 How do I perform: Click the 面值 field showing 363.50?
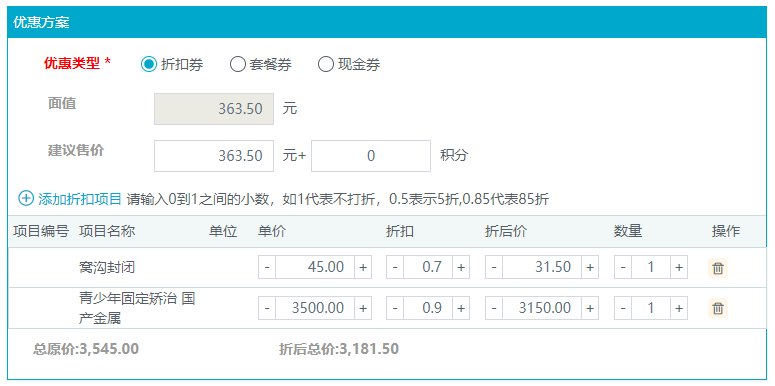(214, 109)
